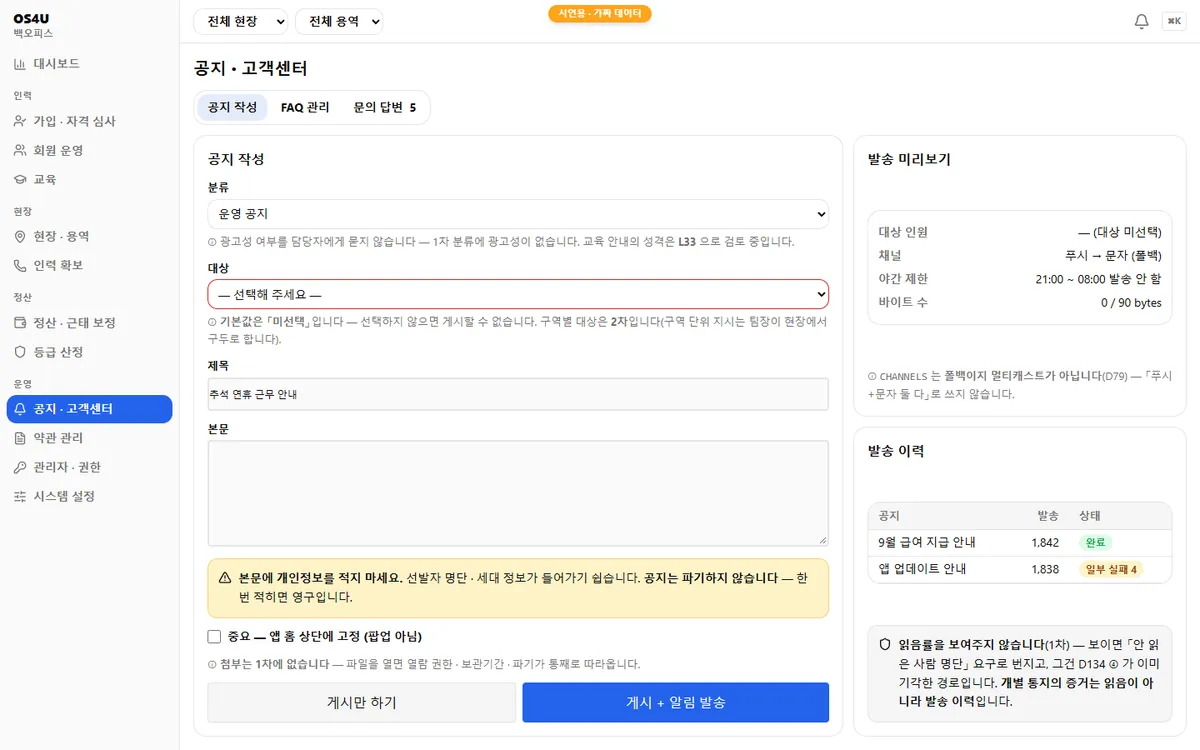Screen dimensions: 1200x750
Task: Click the 정산 · 근태 보정 wallet icon
Action: coord(20,323)
